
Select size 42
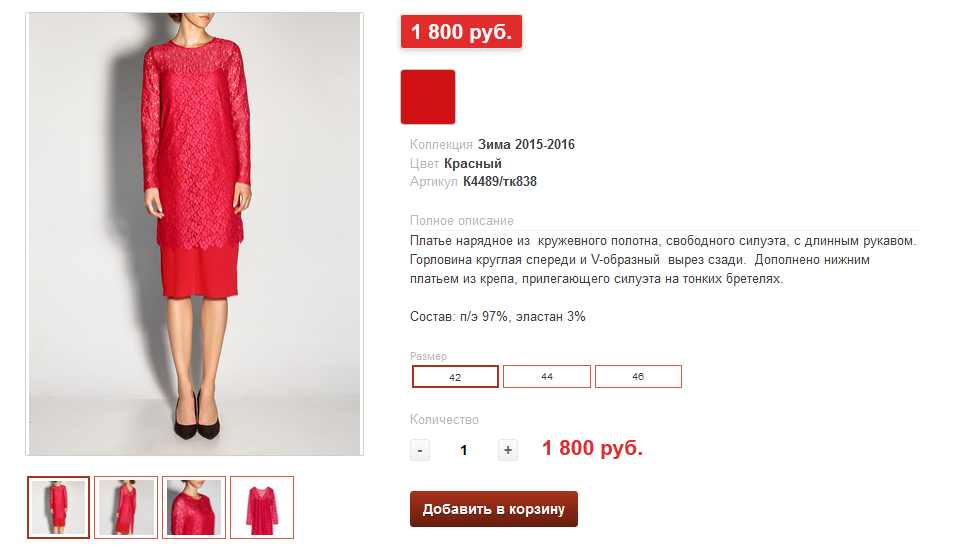(455, 377)
